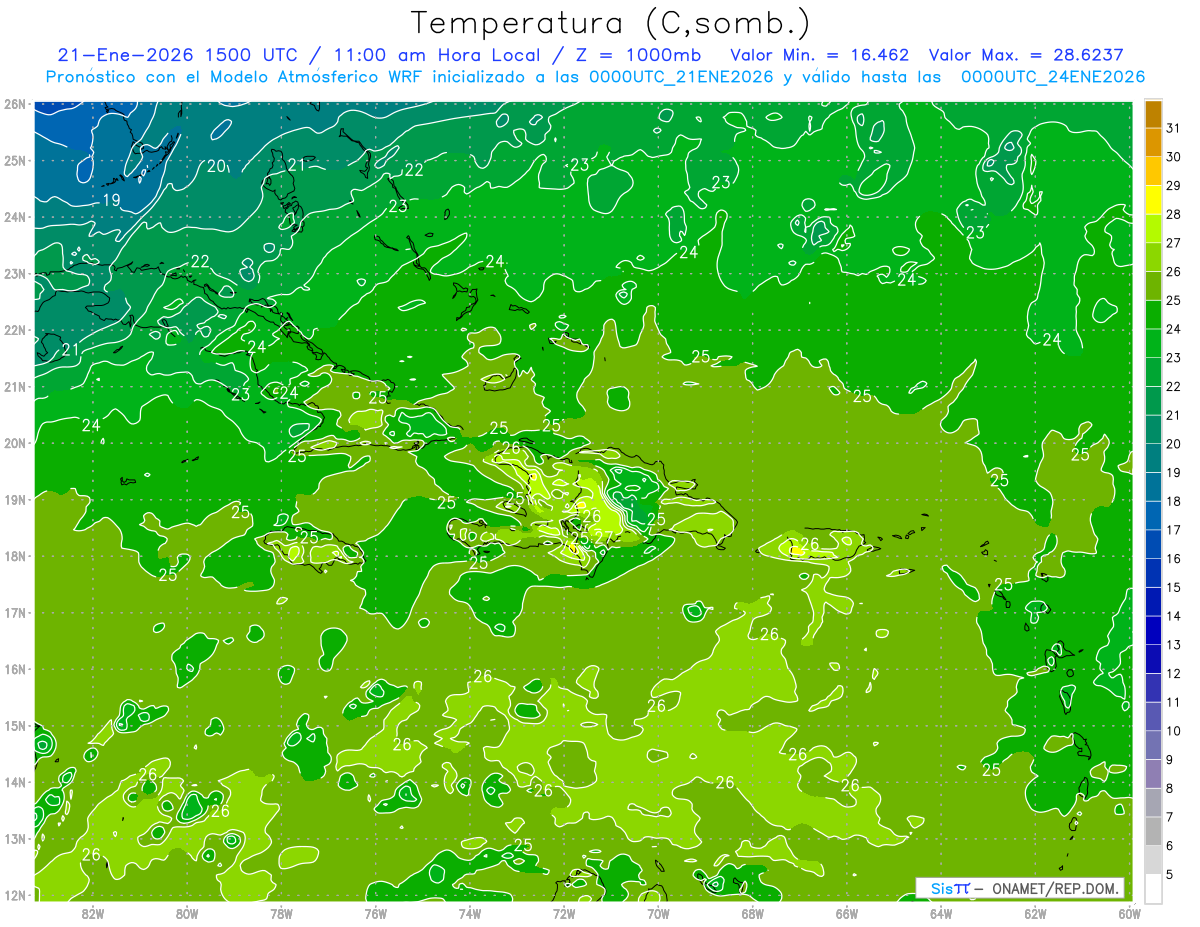This screenshot has height=927, width=1200.
Task: Pick the color swatch between 24 and 25
Action: [1153, 315]
